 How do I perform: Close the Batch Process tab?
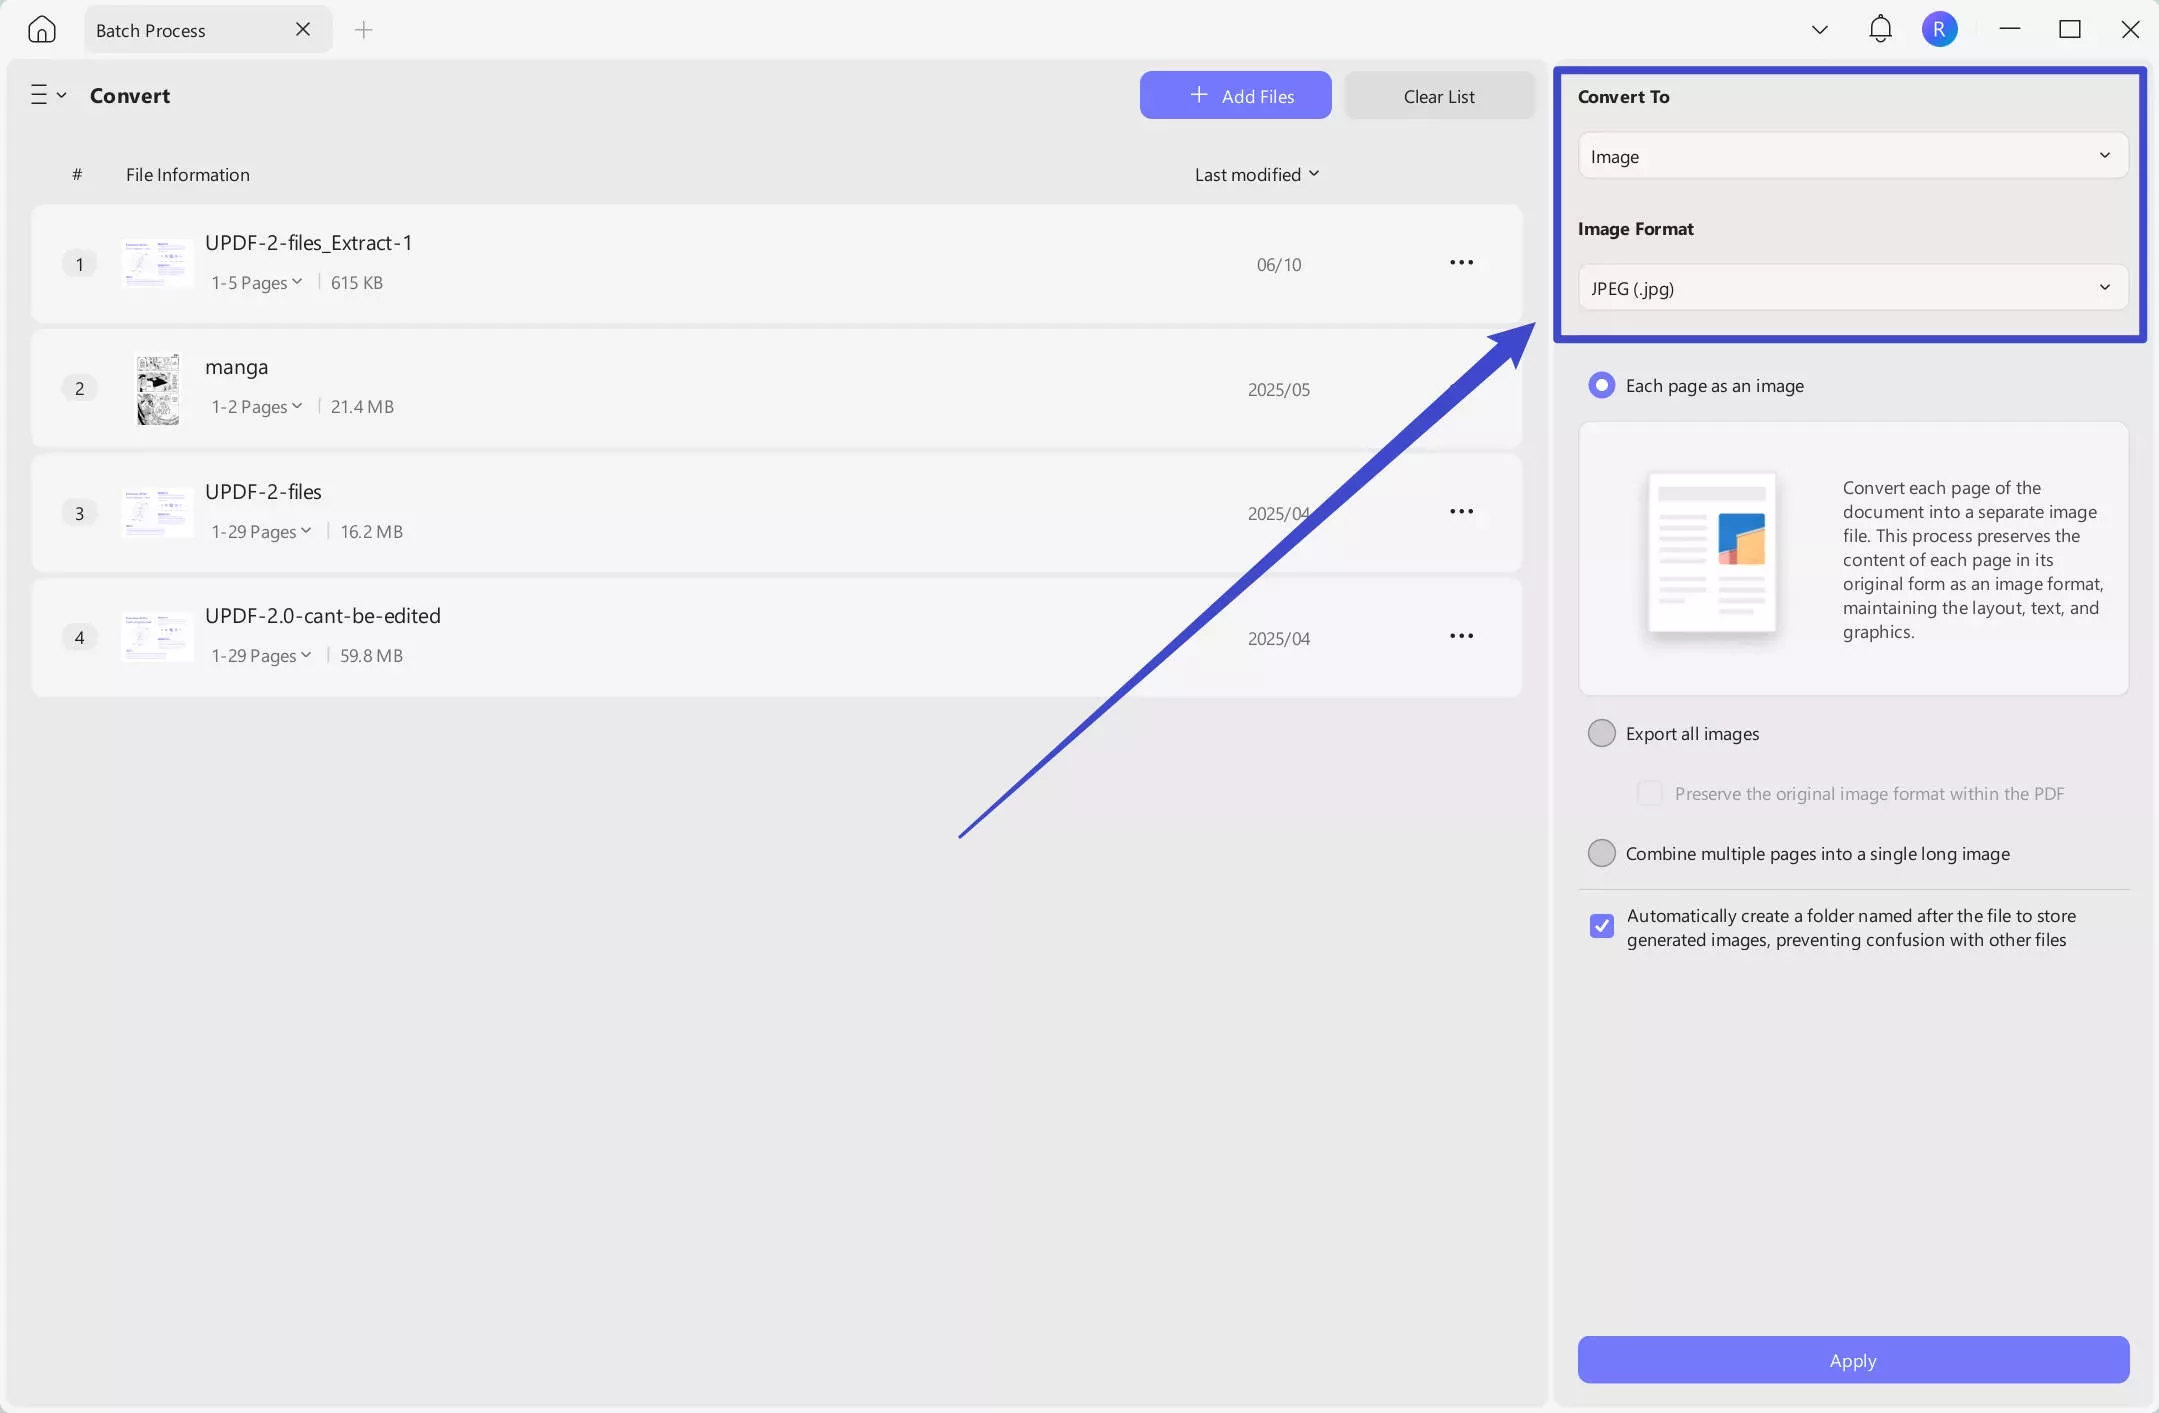click(303, 29)
